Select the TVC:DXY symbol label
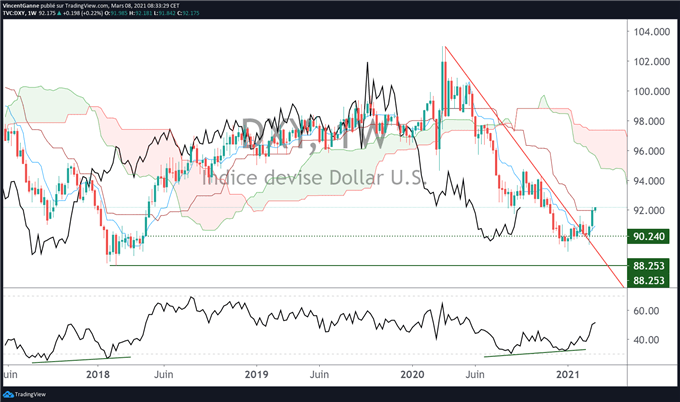The height and width of the screenshot is (402, 680). click(13, 13)
